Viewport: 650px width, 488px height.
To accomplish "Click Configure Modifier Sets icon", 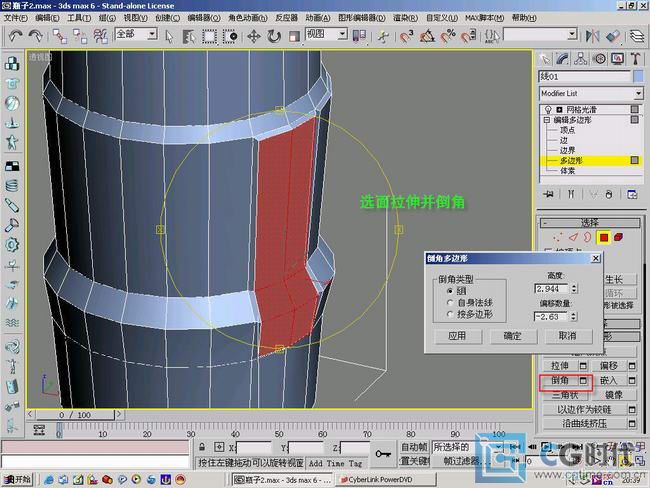I will click(x=632, y=194).
